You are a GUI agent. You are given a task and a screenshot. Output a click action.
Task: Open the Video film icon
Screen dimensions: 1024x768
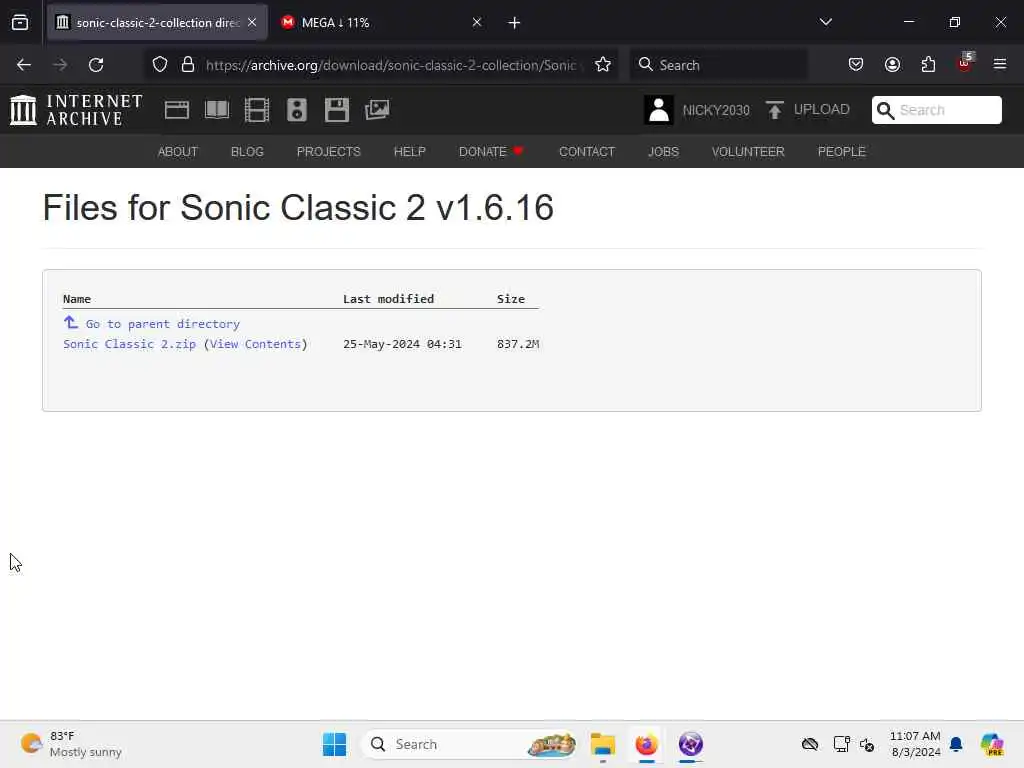(257, 110)
